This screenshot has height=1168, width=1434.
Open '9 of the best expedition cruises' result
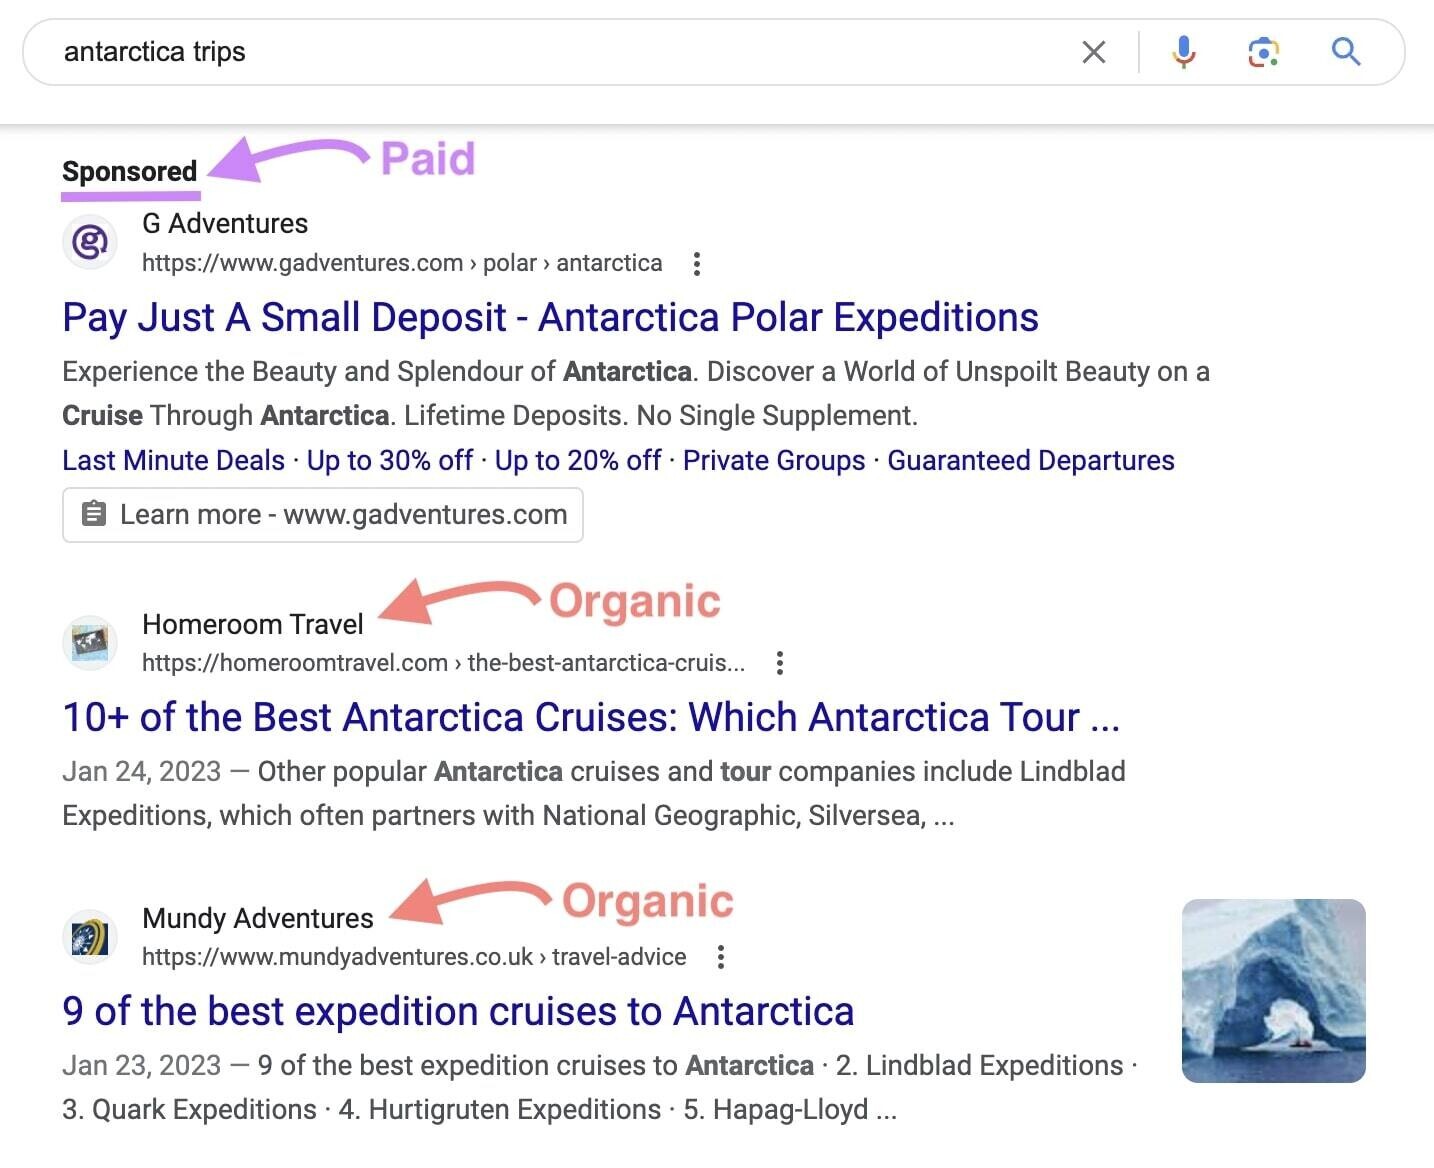(x=458, y=1012)
